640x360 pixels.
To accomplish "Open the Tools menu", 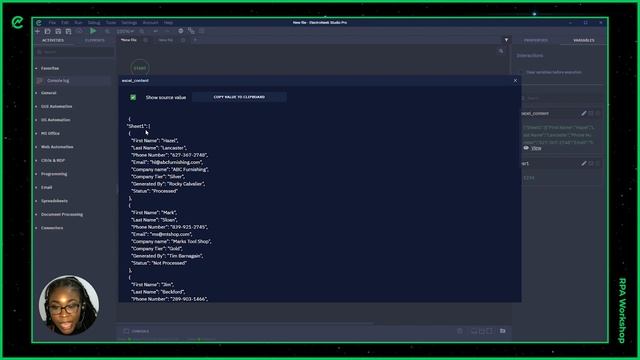I will pos(111,23).
